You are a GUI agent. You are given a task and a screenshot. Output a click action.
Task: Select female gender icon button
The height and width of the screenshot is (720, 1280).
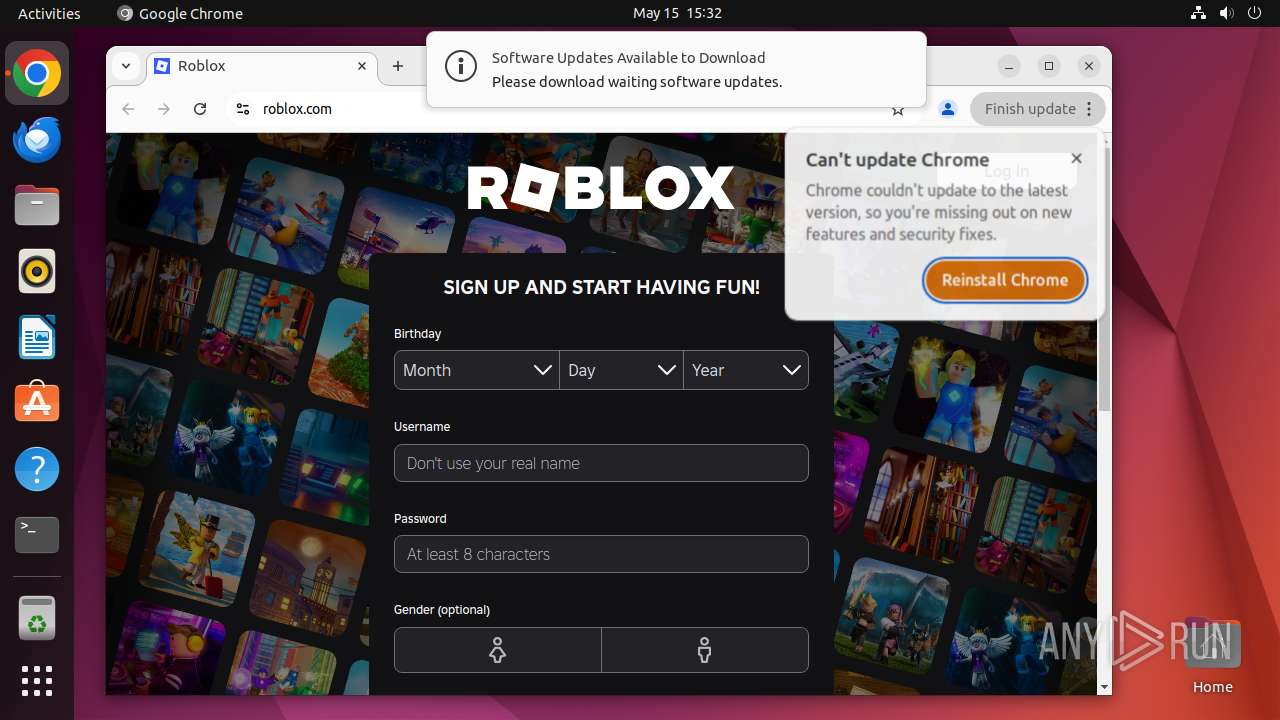click(498, 650)
